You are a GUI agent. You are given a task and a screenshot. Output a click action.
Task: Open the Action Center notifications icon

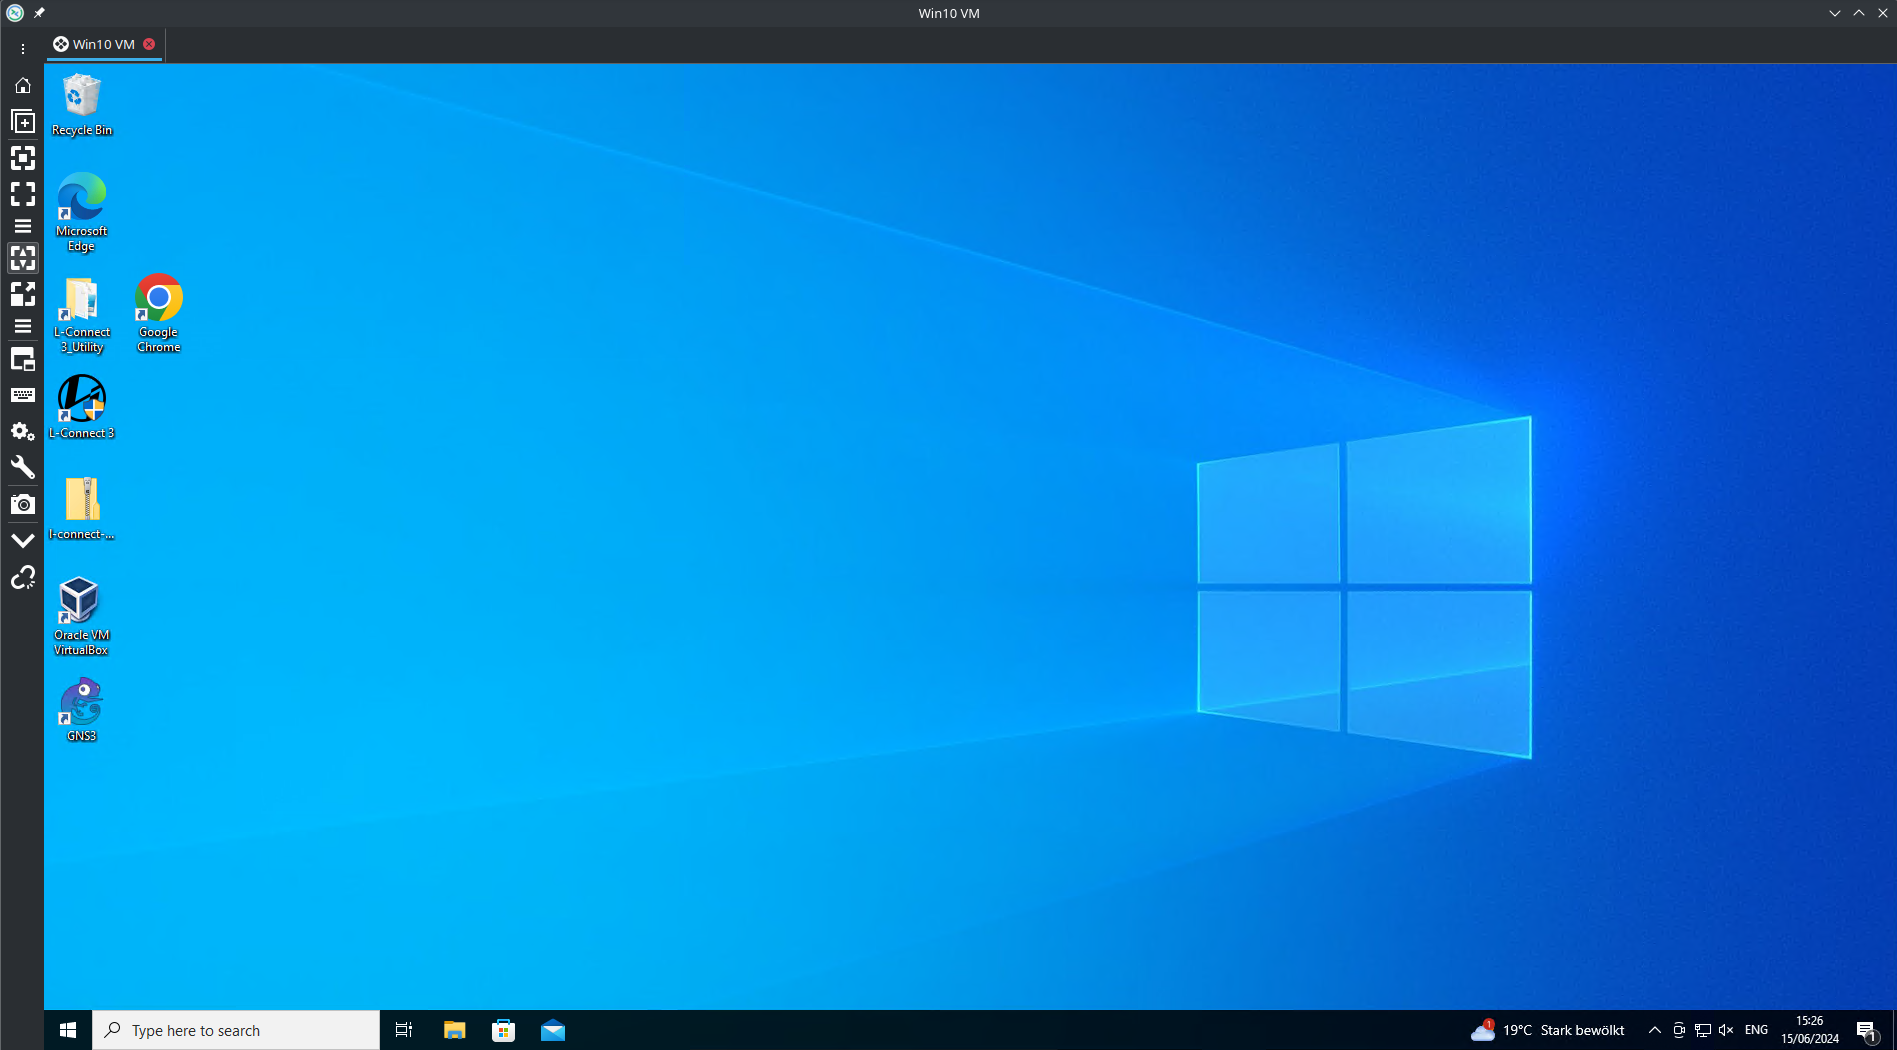[x=1867, y=1030]
